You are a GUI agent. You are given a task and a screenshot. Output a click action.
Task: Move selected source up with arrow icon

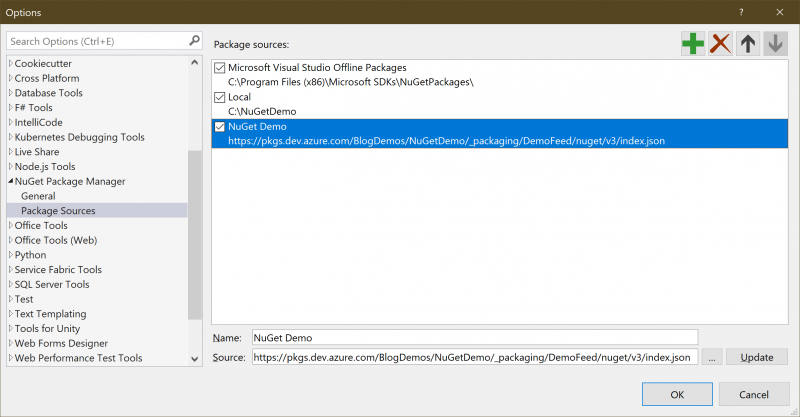tap(748, 43)
